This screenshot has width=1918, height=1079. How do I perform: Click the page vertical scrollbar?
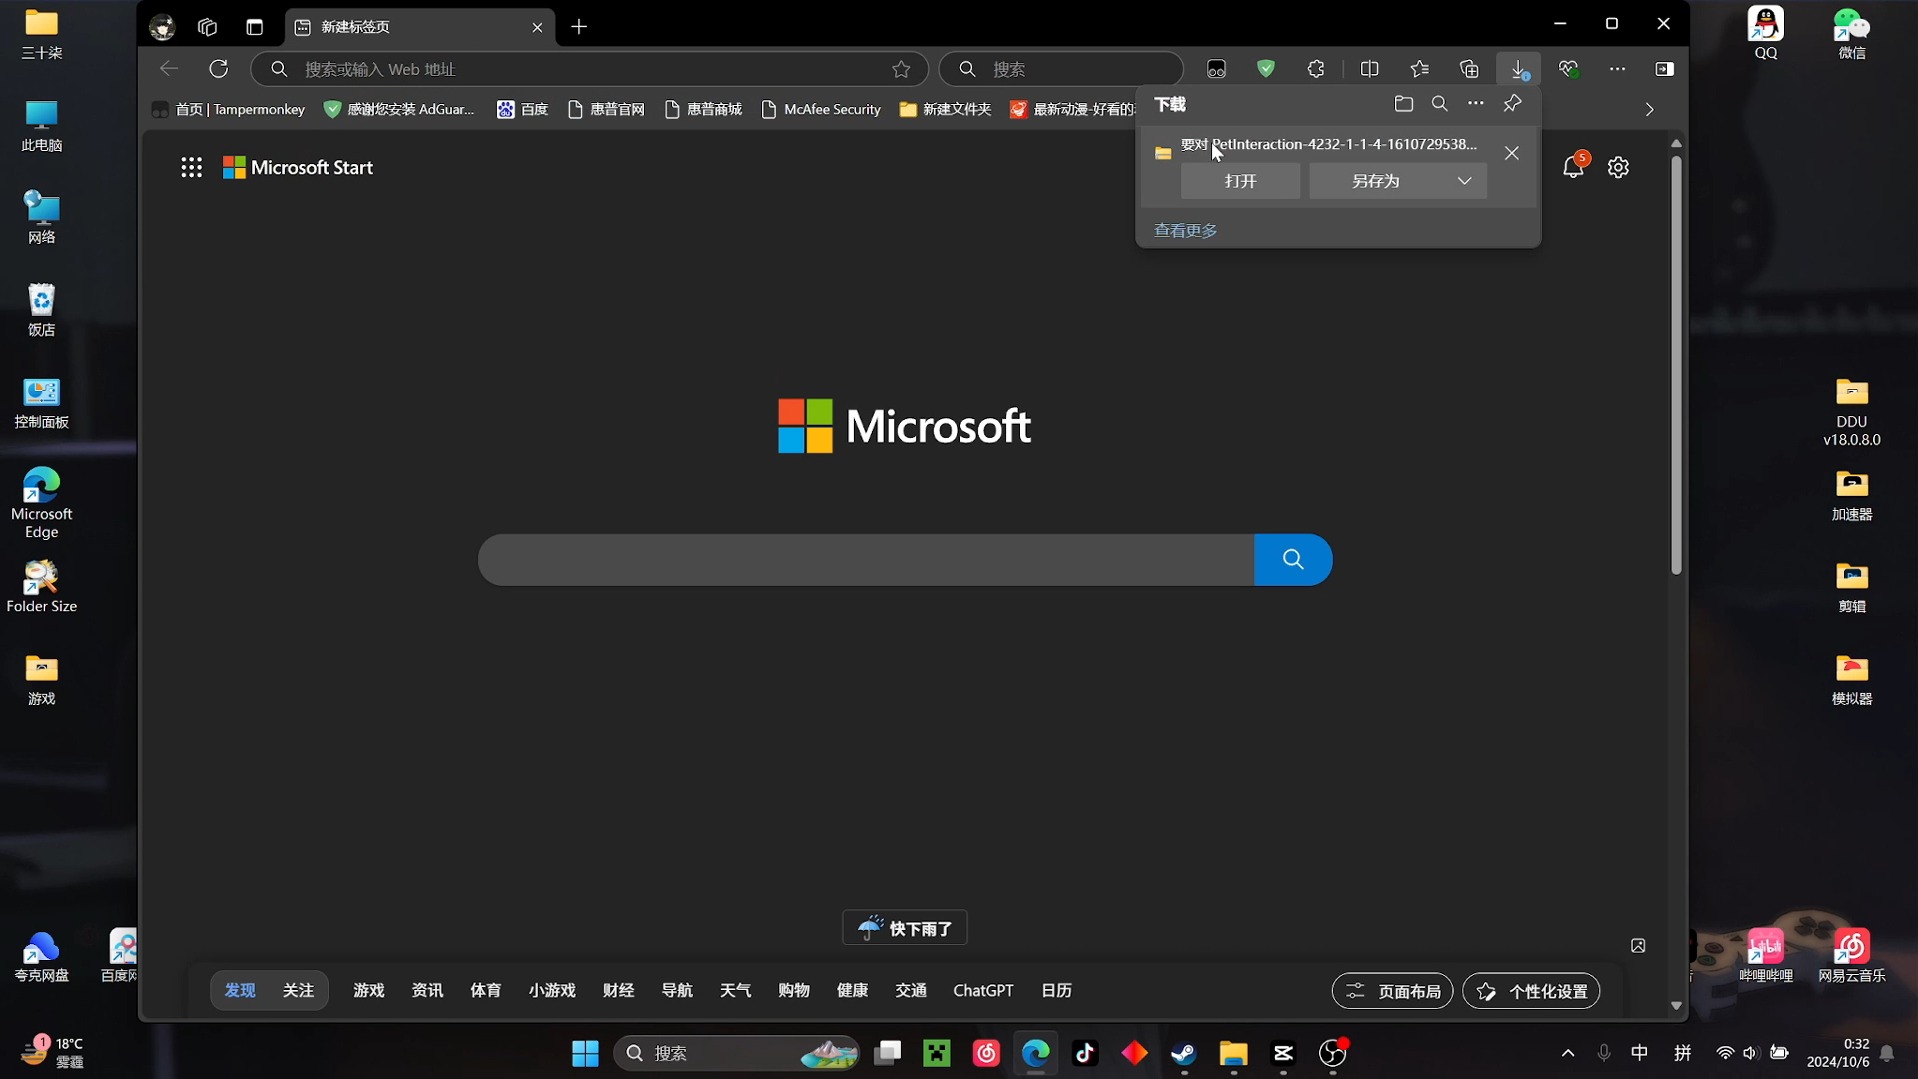click(1676, 365)
